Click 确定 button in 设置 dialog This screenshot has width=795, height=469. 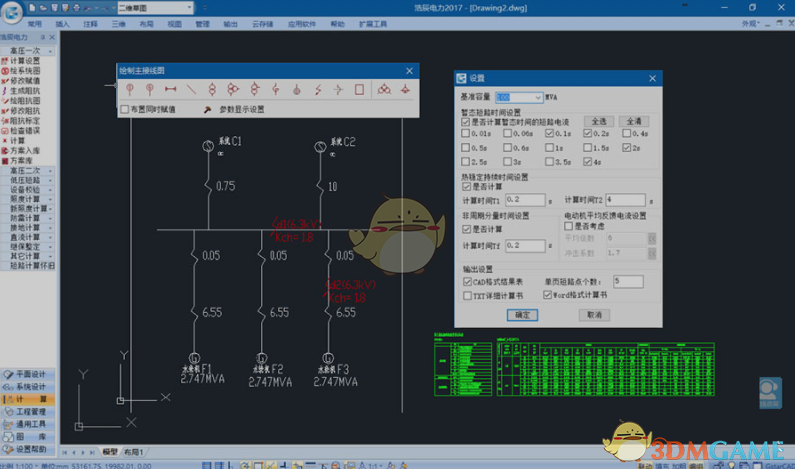[522, 315]
